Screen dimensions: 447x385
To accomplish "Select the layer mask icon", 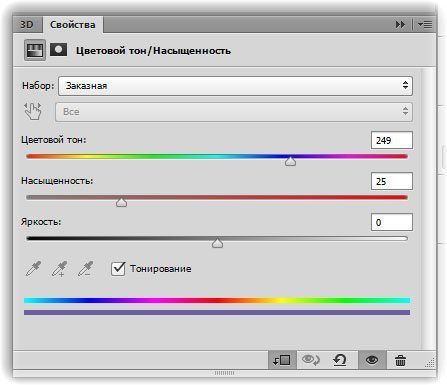I will tap(58, 50).
